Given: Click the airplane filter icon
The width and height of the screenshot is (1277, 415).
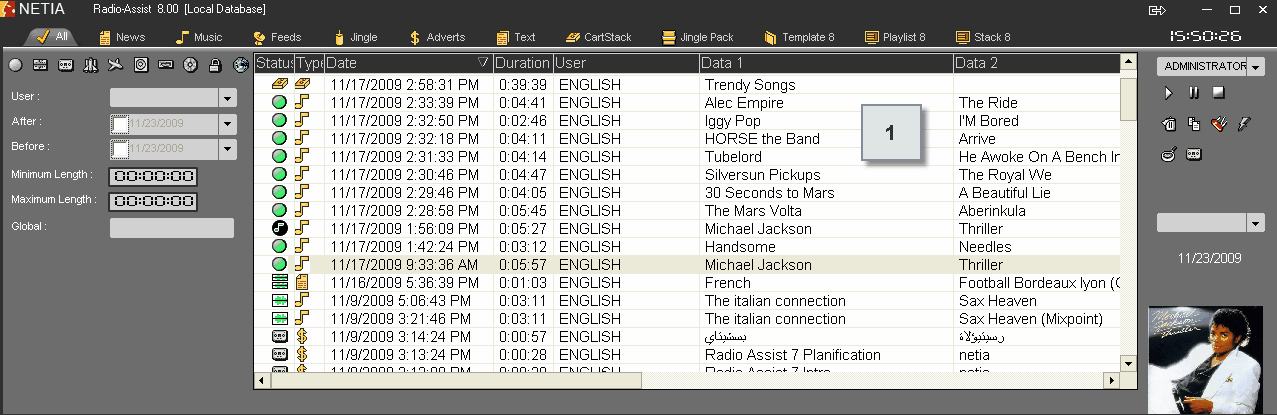Looking at the screenshot, I should pos(115,66).
